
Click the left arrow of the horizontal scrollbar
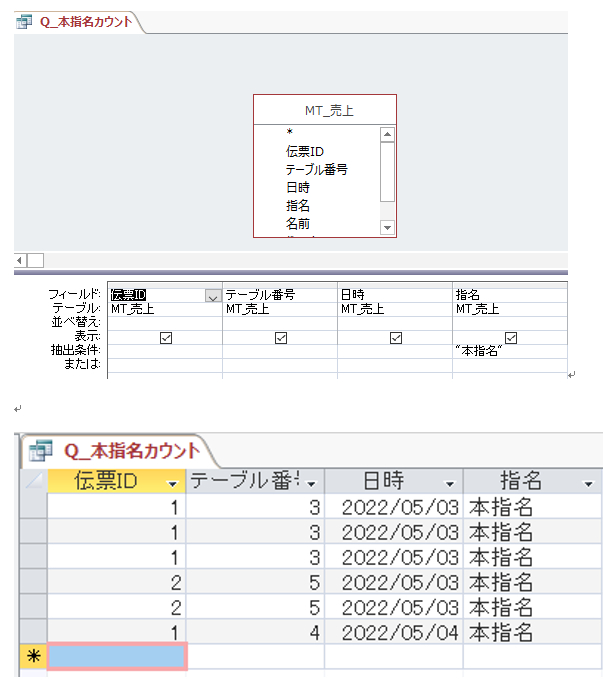(x=20, y=260)
